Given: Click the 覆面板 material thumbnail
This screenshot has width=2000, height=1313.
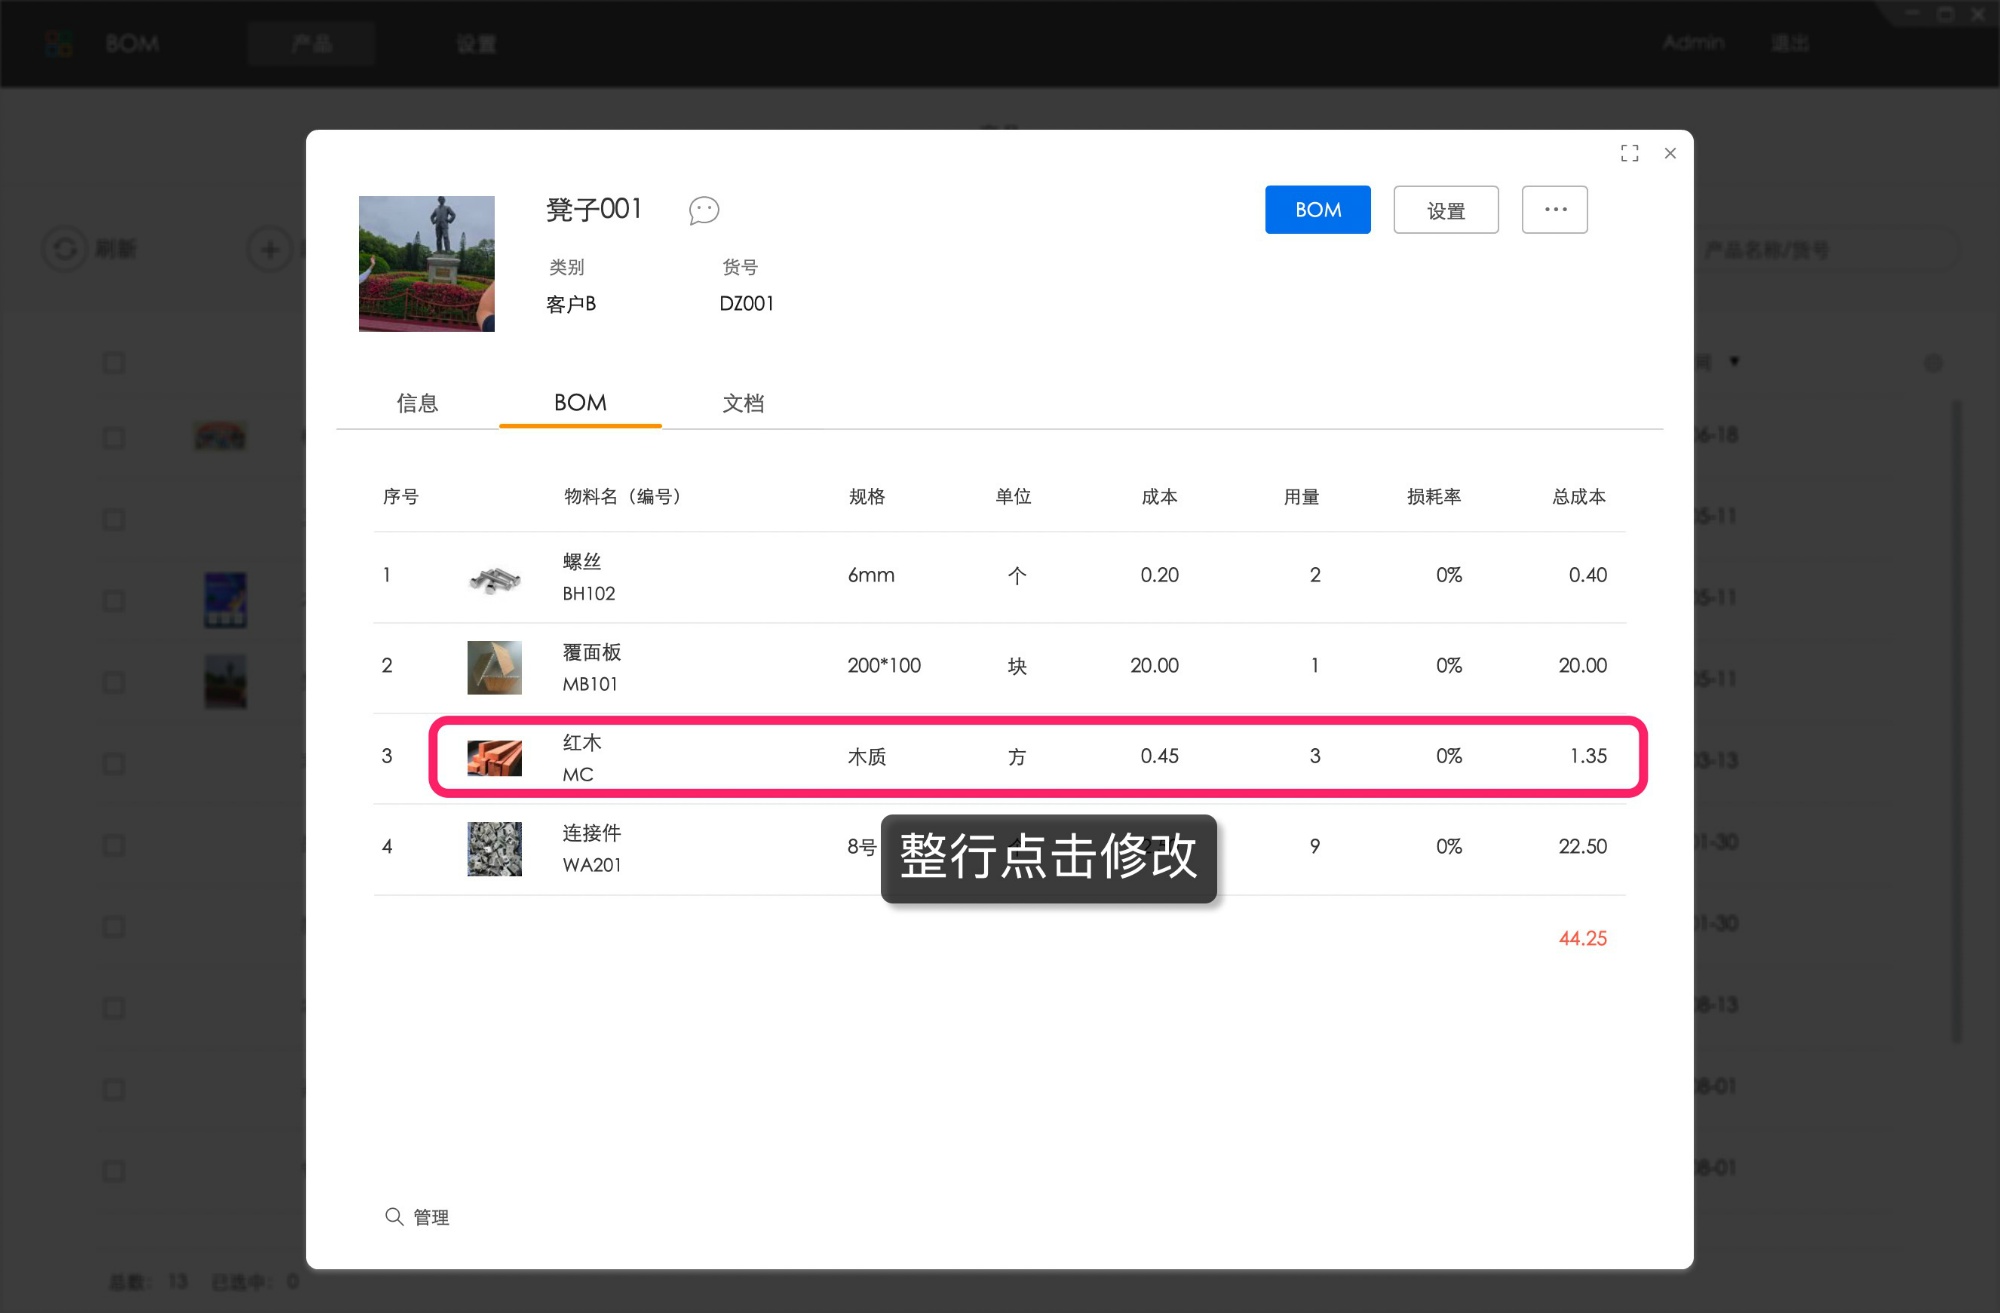Looking at the screenshot, I should tap(494, 667).
